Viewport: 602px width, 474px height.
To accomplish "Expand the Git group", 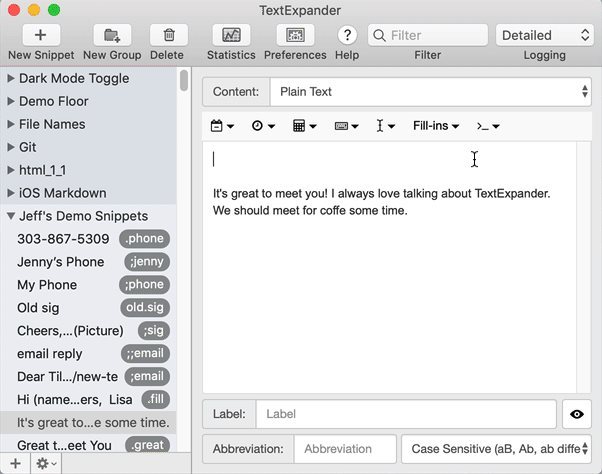I will [x=11, y=147].
